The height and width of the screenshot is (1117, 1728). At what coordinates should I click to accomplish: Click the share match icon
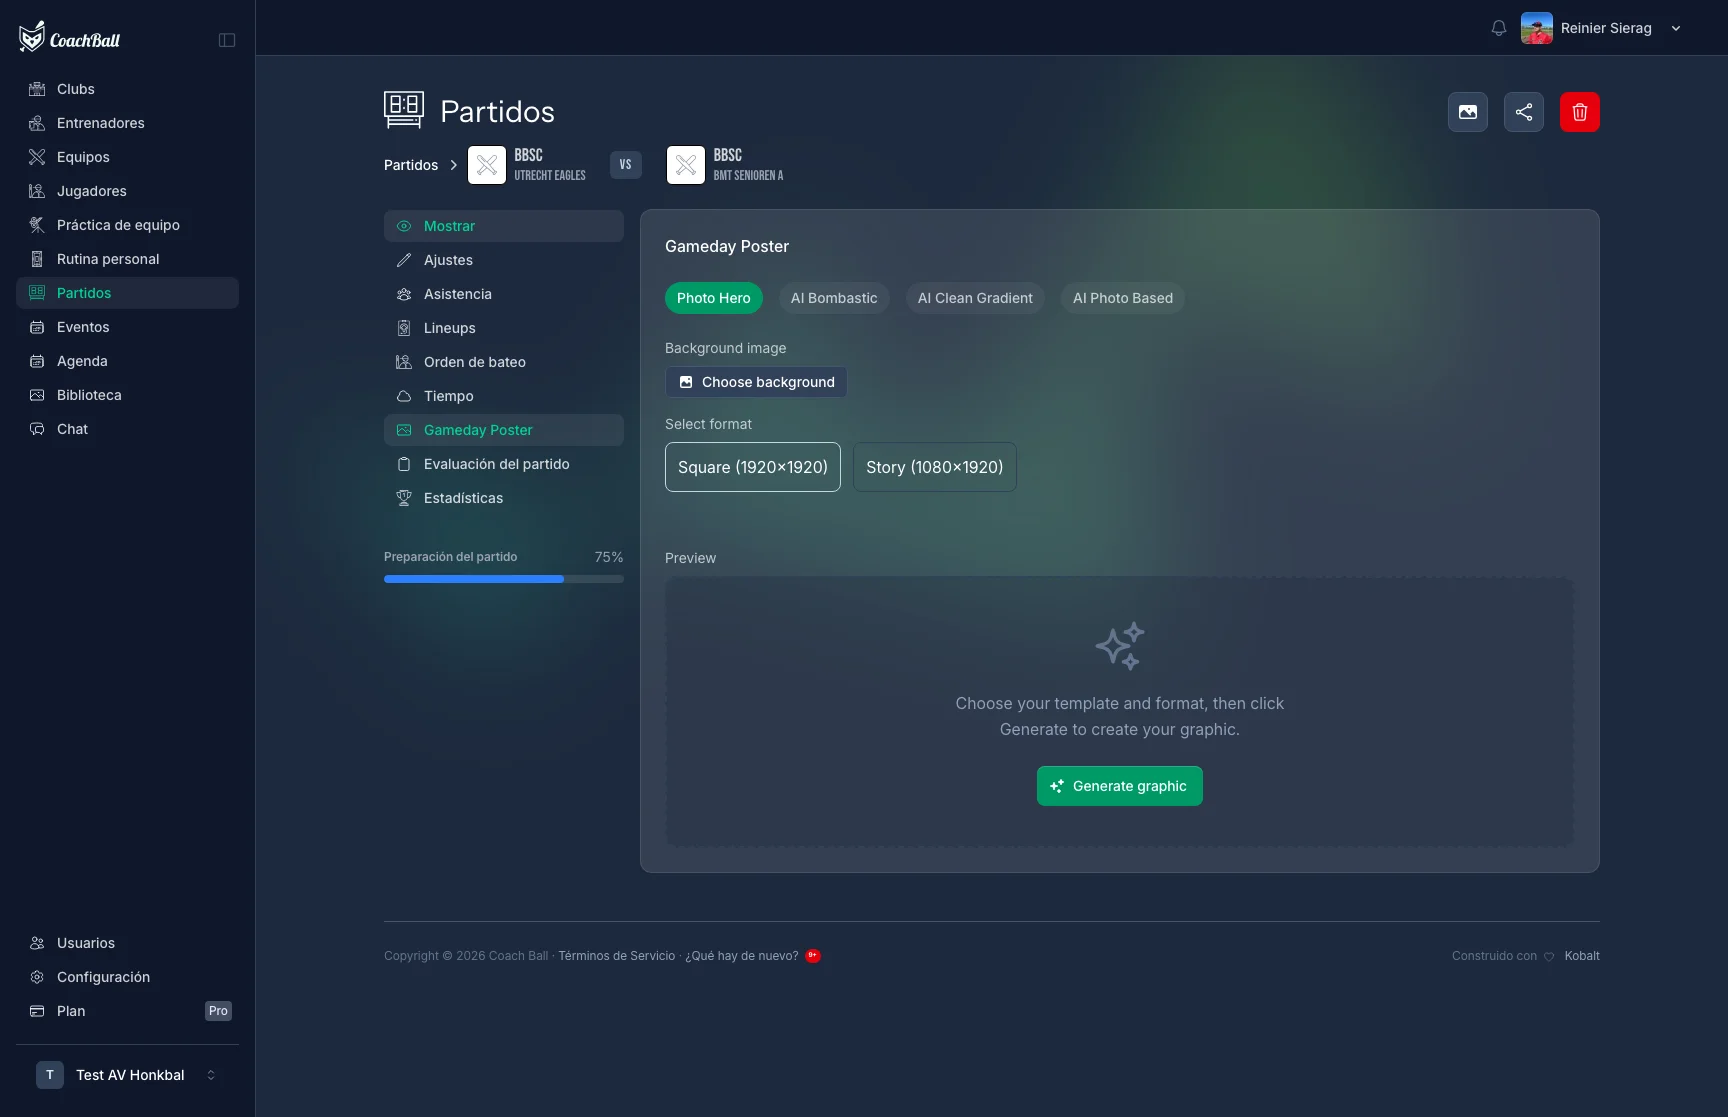[x=1524, y=112]
